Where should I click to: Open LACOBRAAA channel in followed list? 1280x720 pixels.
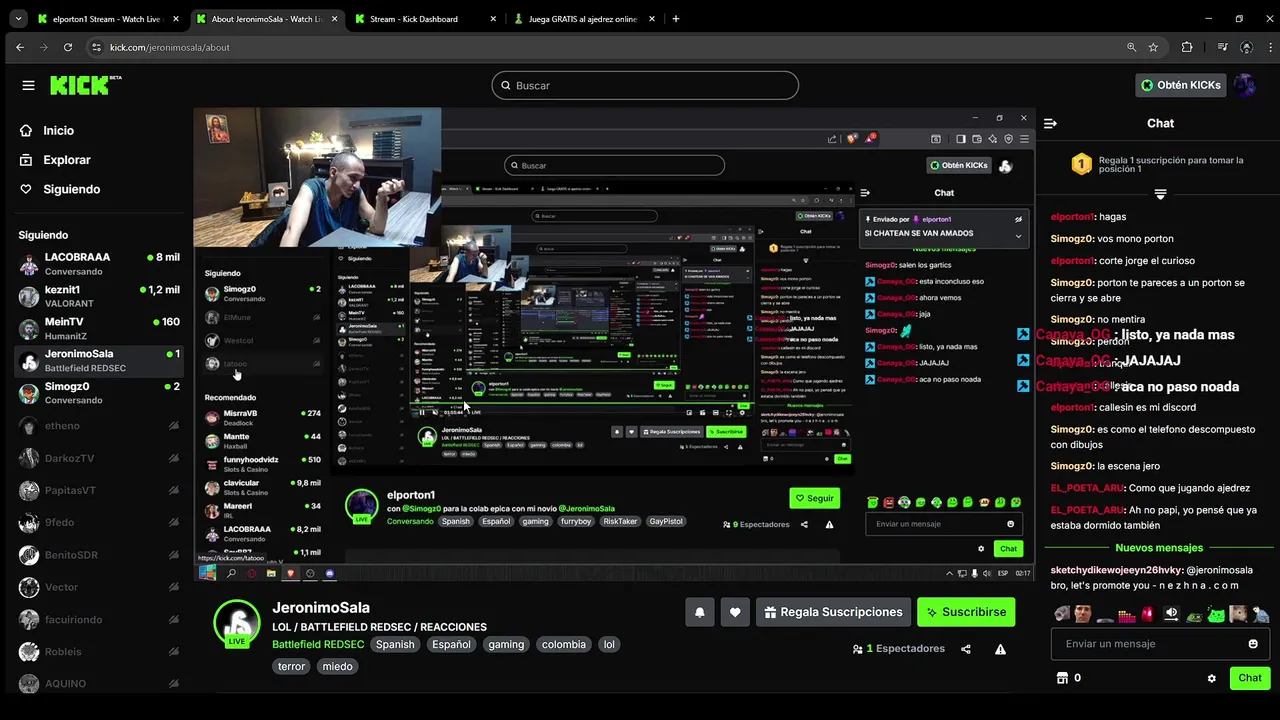(x=98, y=264)
